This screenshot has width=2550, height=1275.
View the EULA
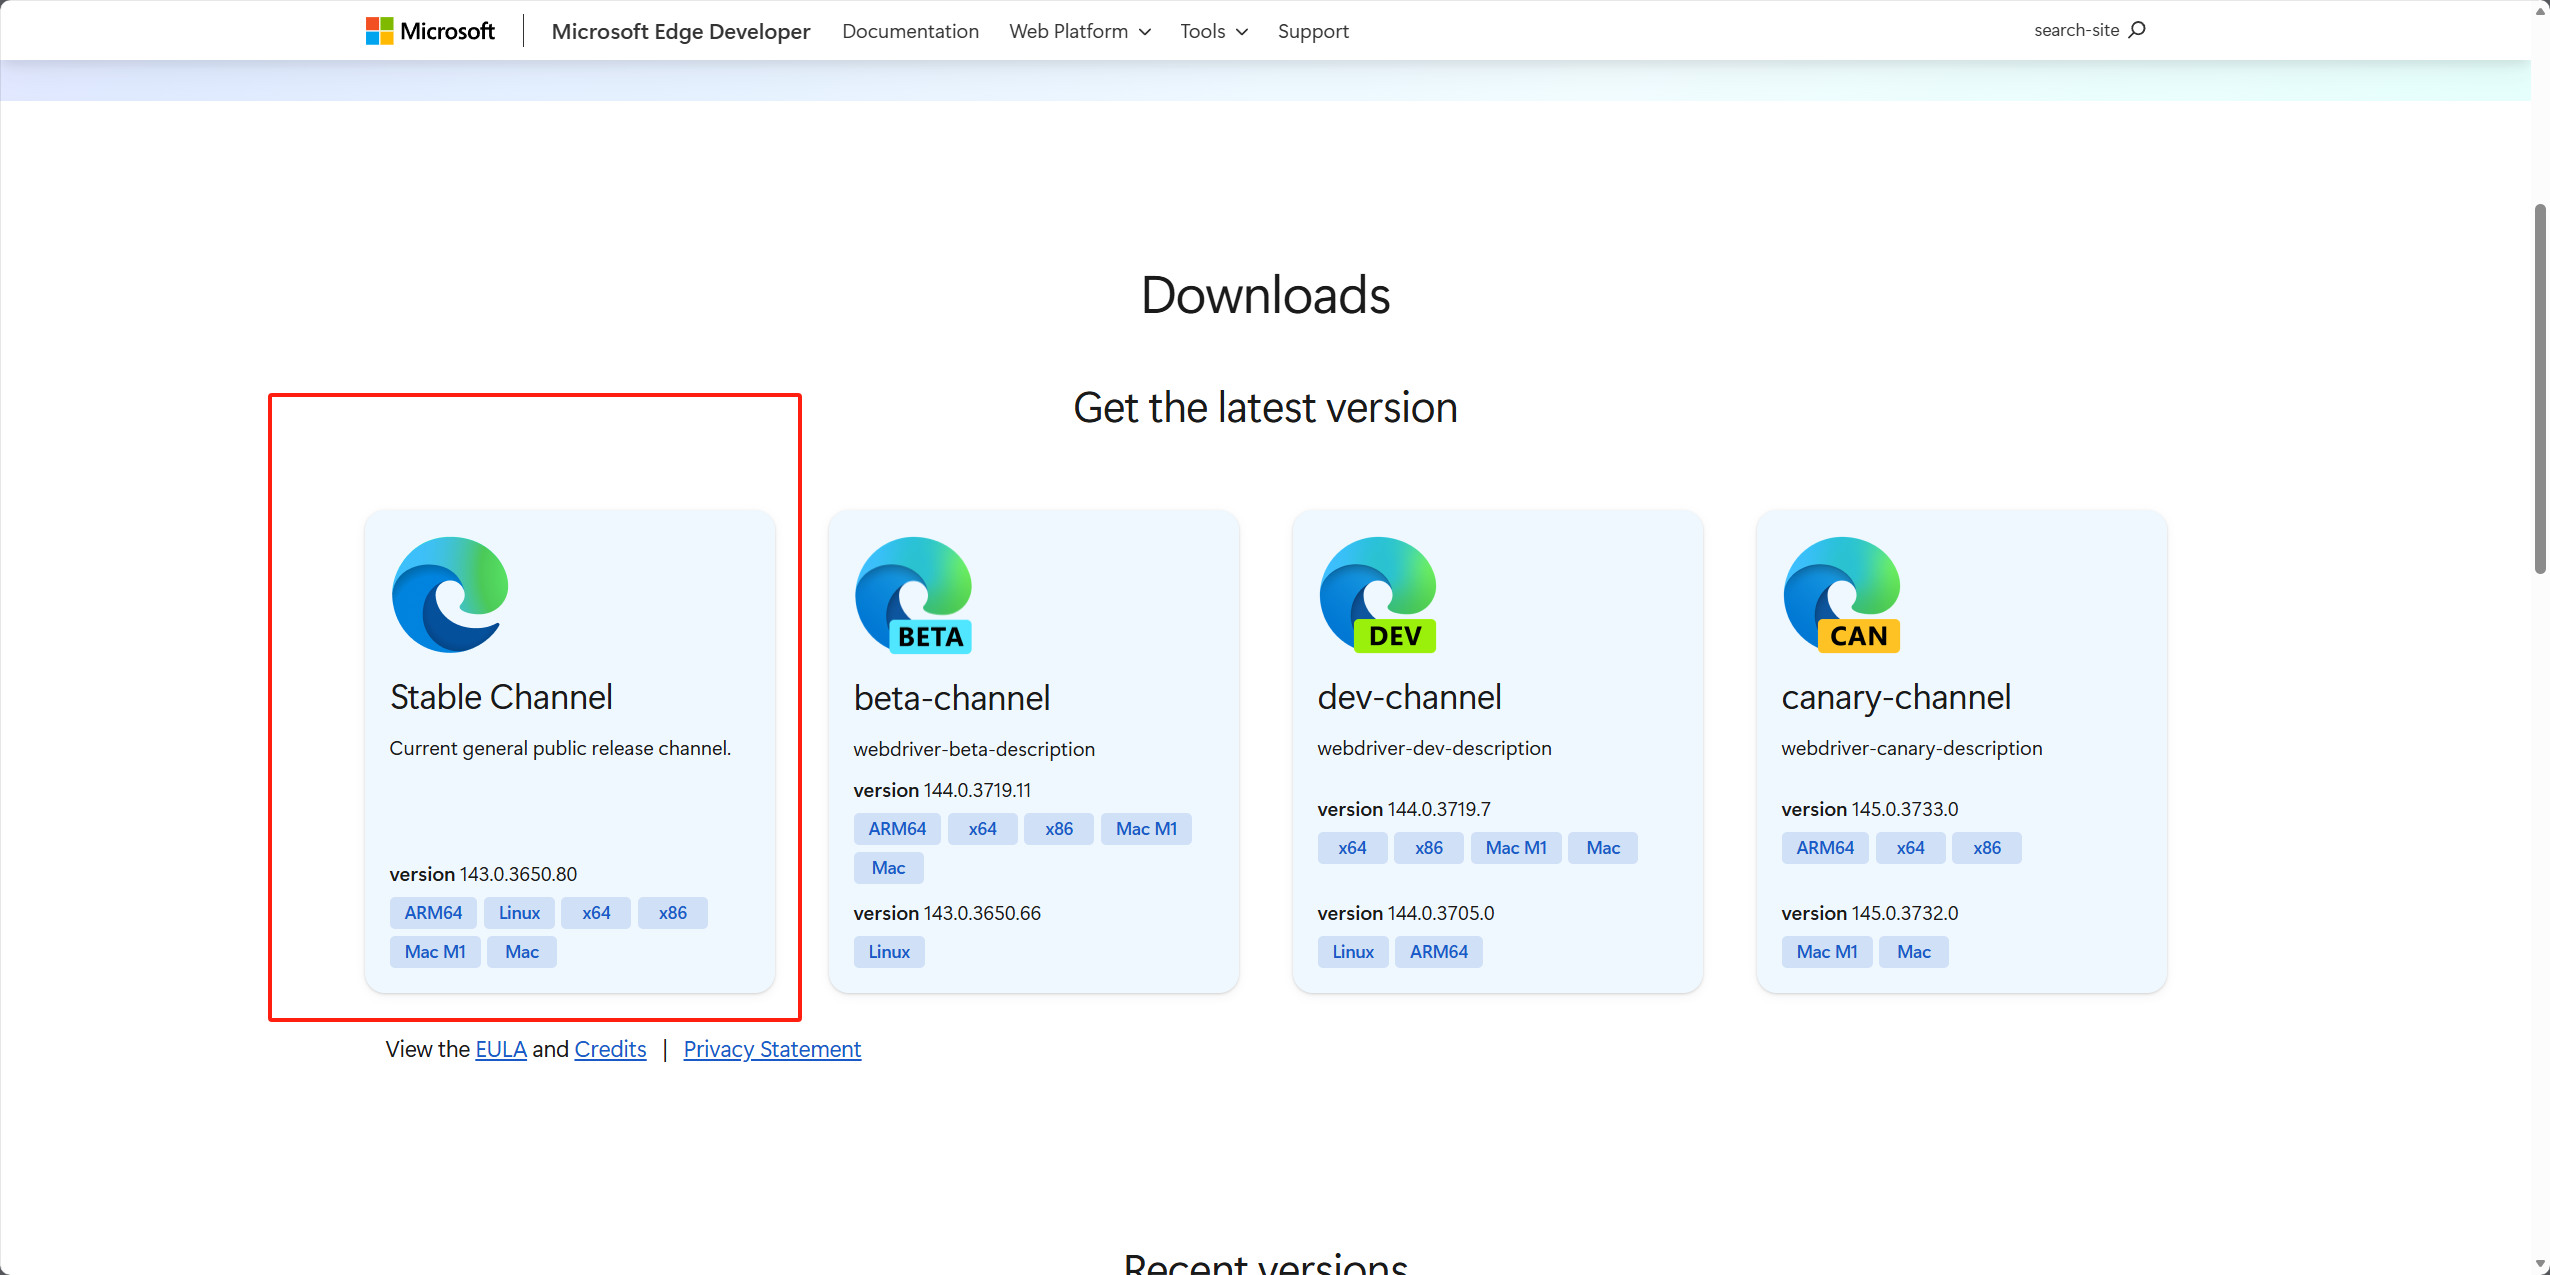coord(501,1048)
